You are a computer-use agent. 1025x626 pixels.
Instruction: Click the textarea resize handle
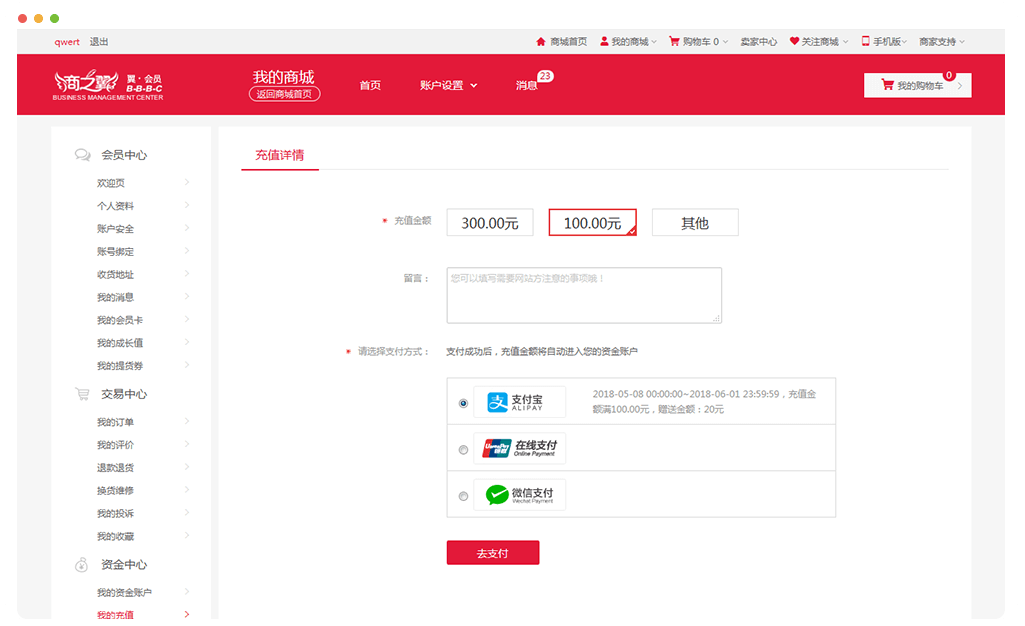pyautogui.click(x=716, y=318)
